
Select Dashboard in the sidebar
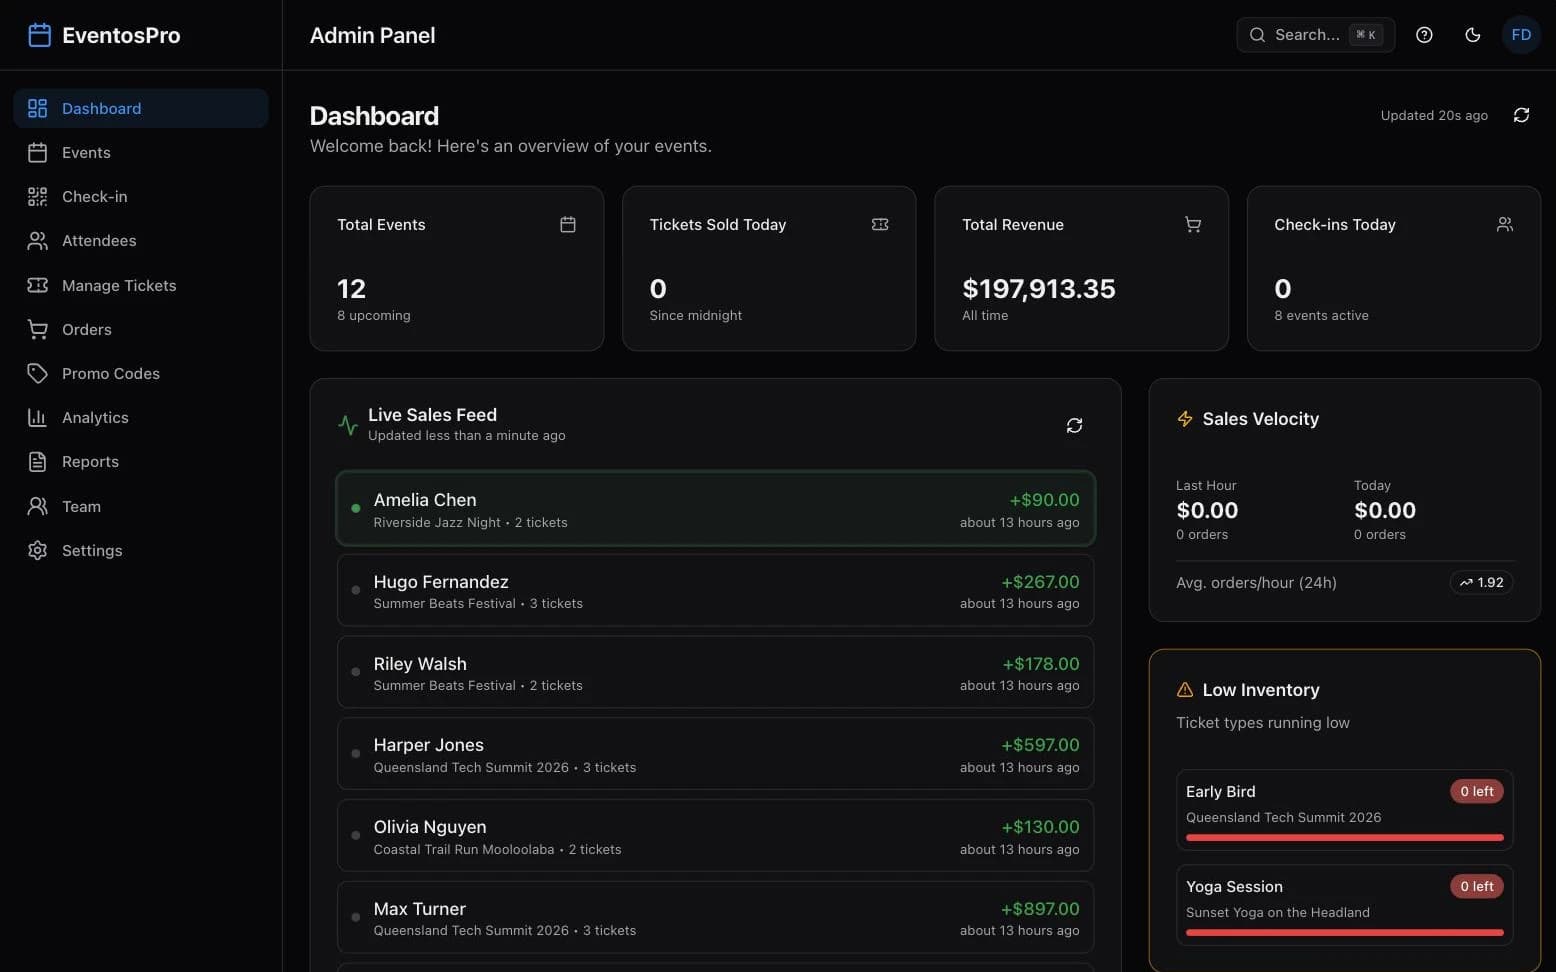click(x=141, y=108)
